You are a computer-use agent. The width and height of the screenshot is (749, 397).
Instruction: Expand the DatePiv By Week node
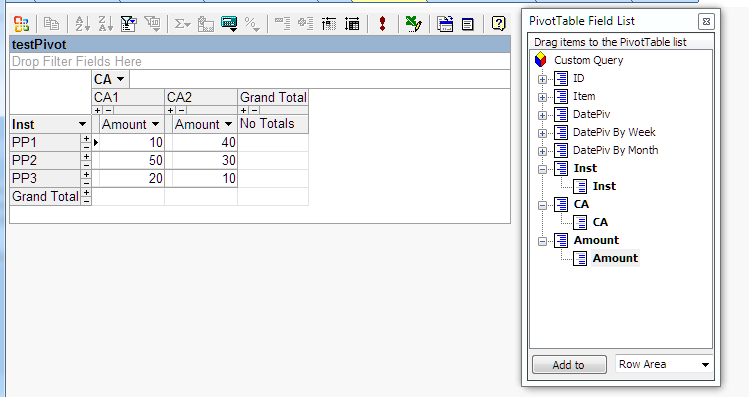[542, 133]
